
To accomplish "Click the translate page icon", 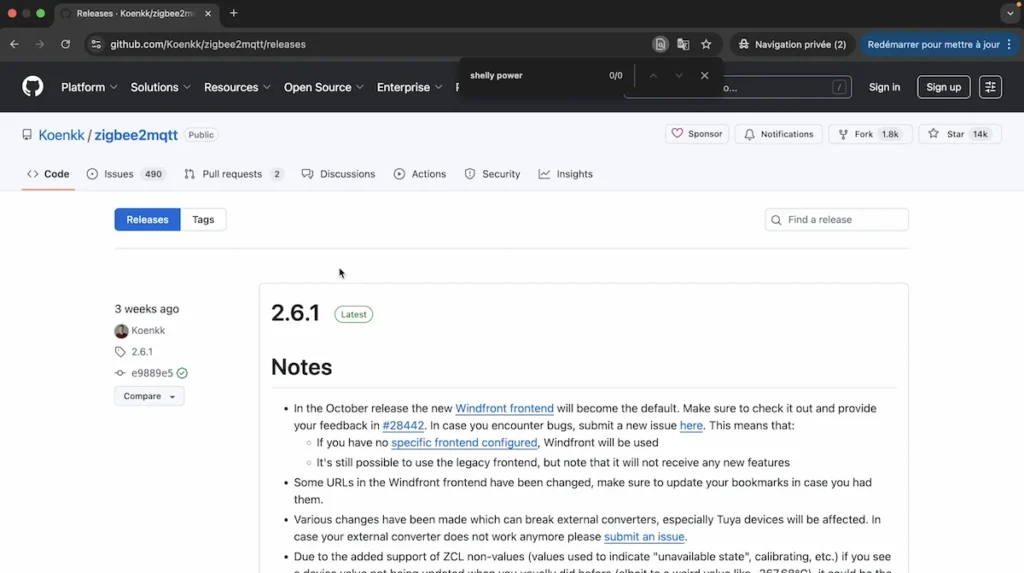I will (683, 44).
